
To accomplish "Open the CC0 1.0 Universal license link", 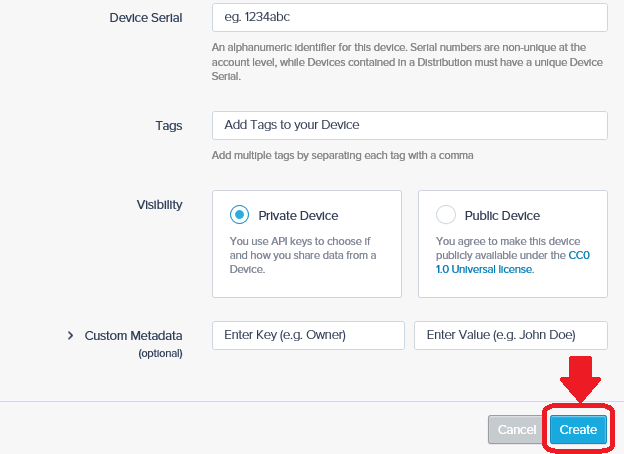I will point(513,262).
